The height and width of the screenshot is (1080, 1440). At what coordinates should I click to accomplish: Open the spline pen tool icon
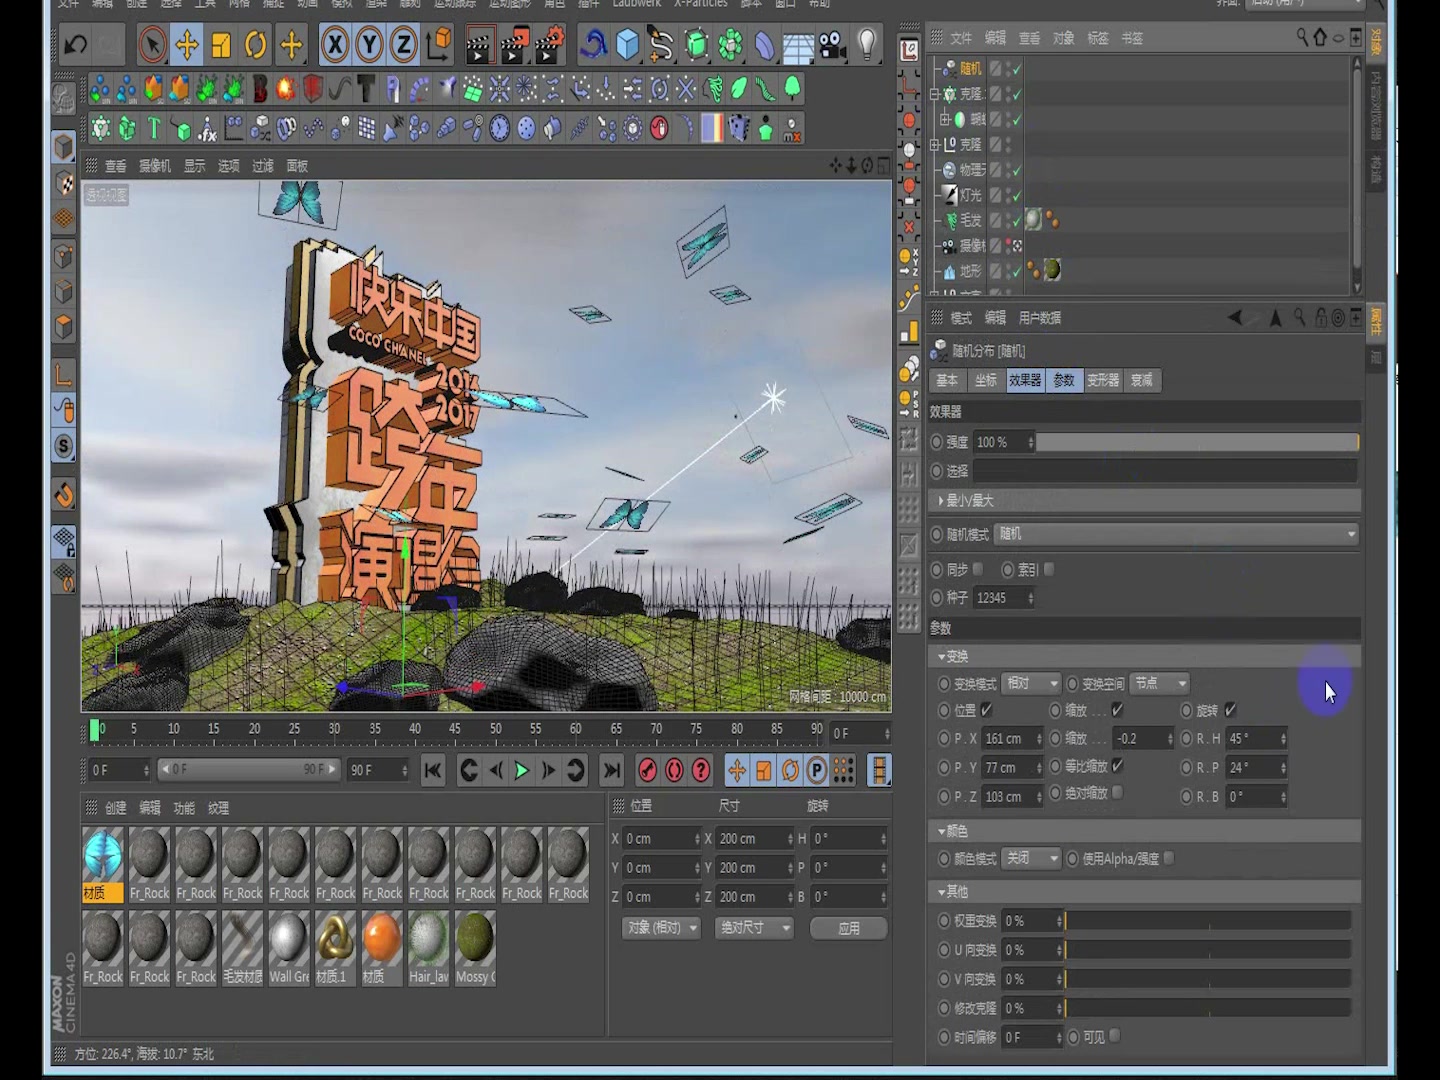[x=661, y=44]
